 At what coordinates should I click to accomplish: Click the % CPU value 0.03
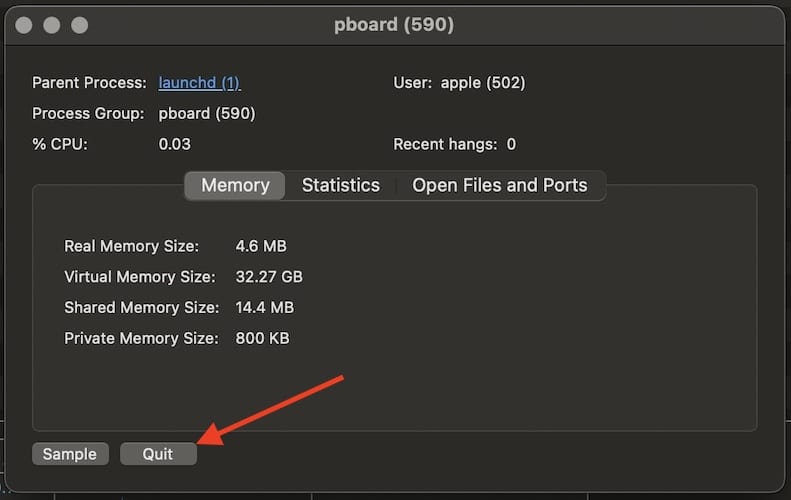[x=174, y=144]
